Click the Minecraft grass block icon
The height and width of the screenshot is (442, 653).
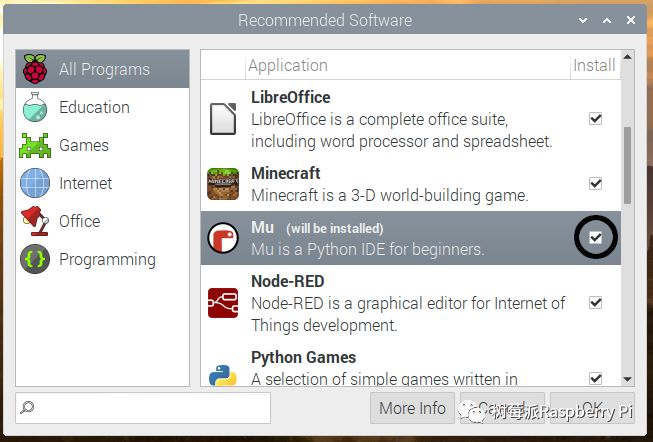(223, 183)
